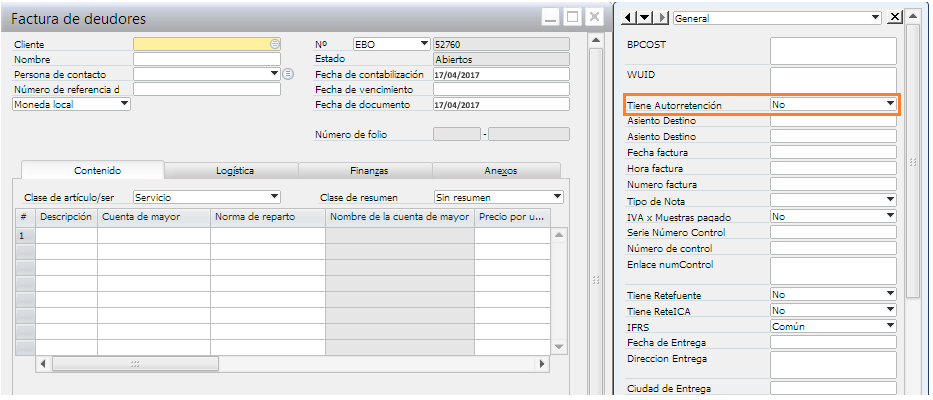
Task: Open the Tiene Autorretención dropdown
Action: pos(889,104)
